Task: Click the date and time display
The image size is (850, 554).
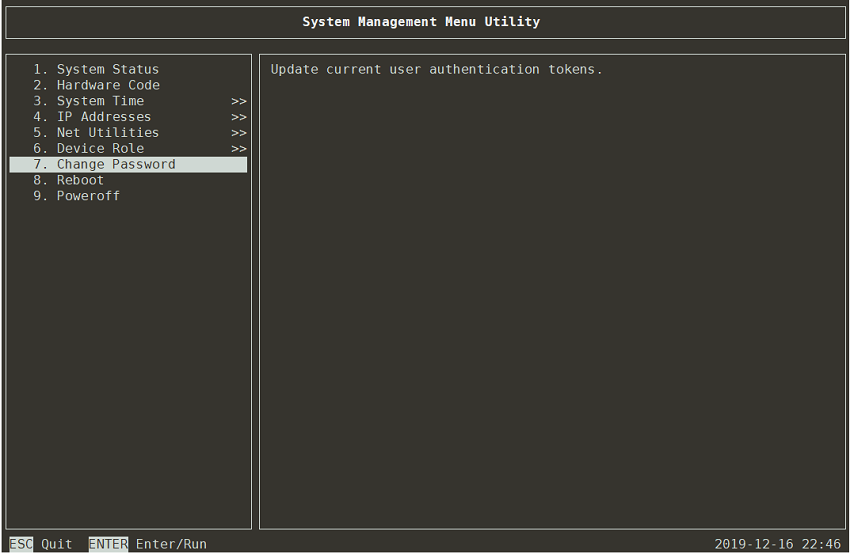Action: pyautogui.click(x=777, y=544)
